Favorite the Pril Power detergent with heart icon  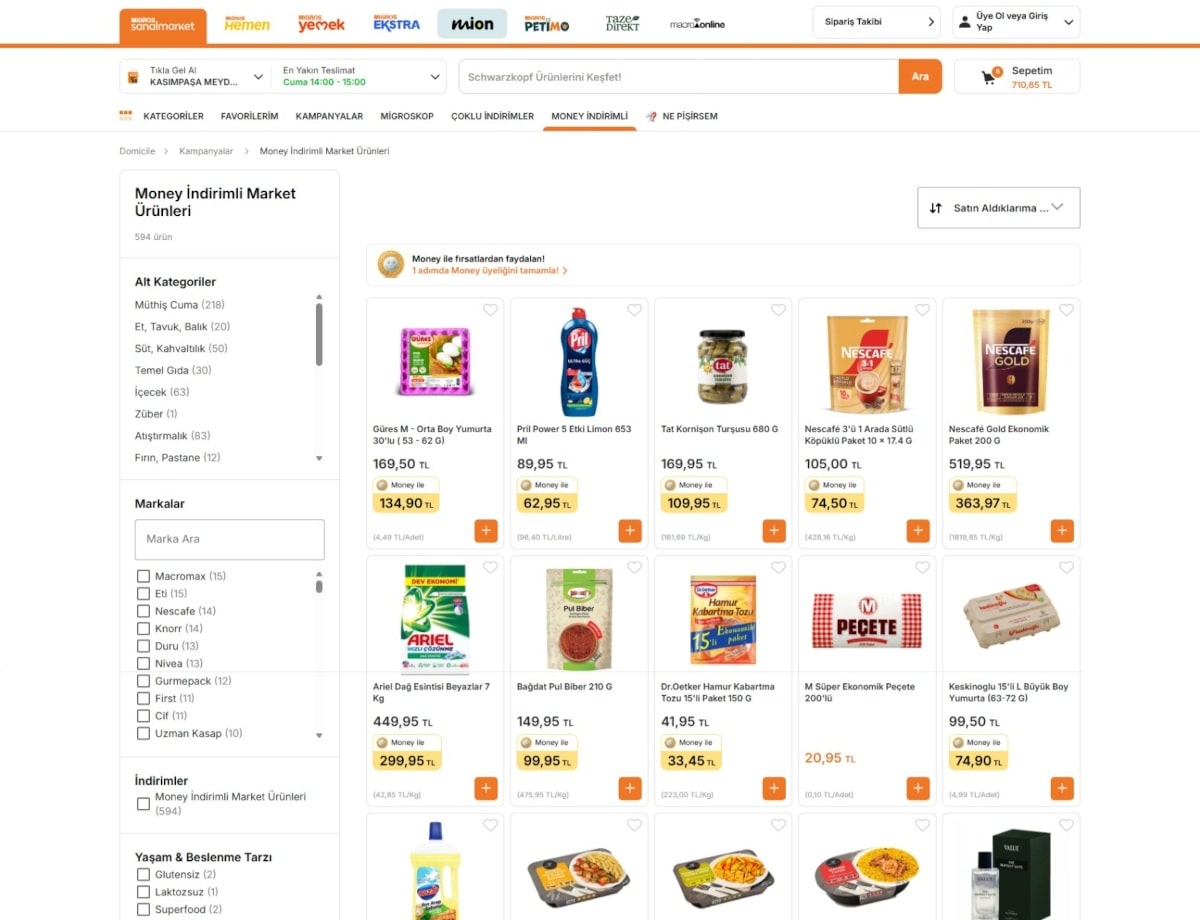click(x=634, y=310)
